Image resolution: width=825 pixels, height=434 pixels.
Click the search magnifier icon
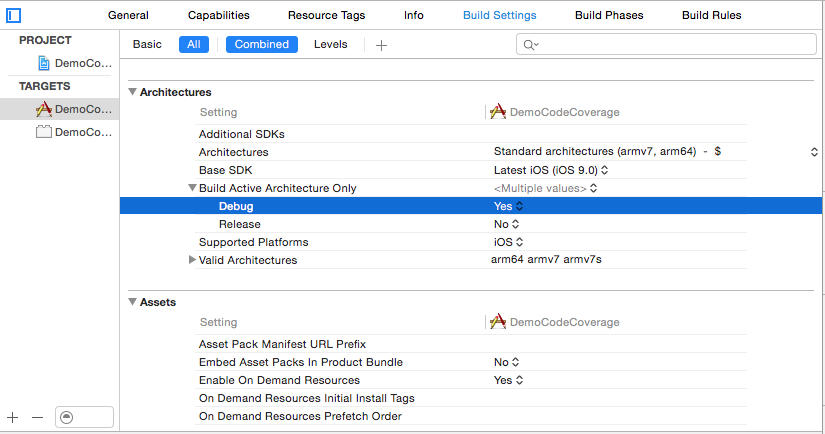[529, 45]
